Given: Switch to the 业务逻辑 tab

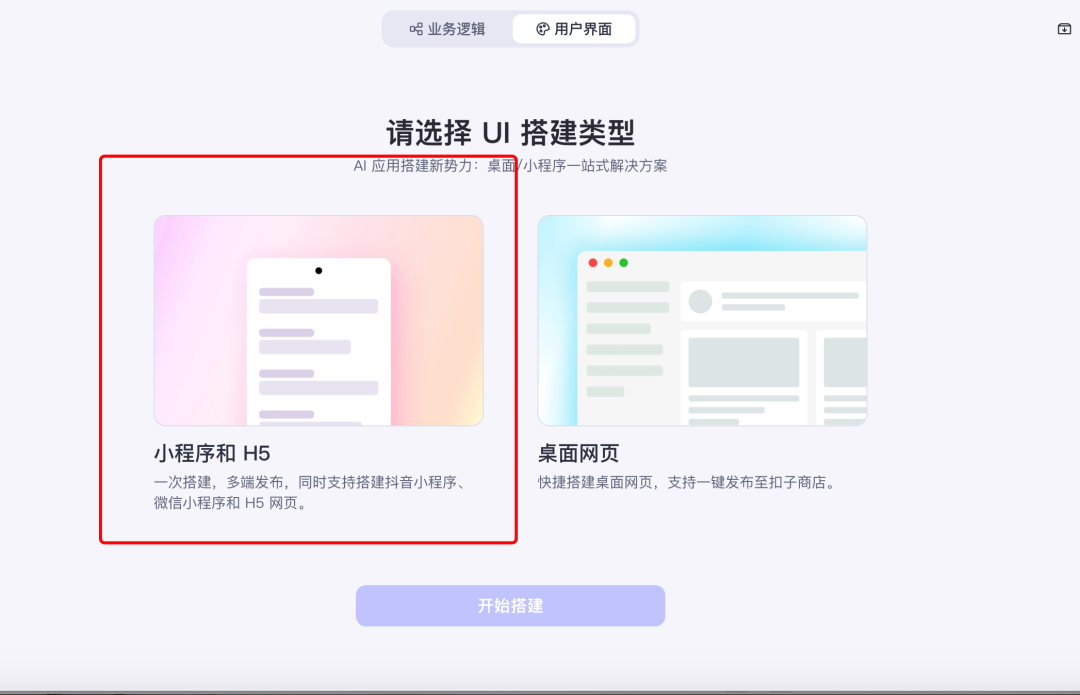Looking at the screenshot, I should [x=448, y=29].
